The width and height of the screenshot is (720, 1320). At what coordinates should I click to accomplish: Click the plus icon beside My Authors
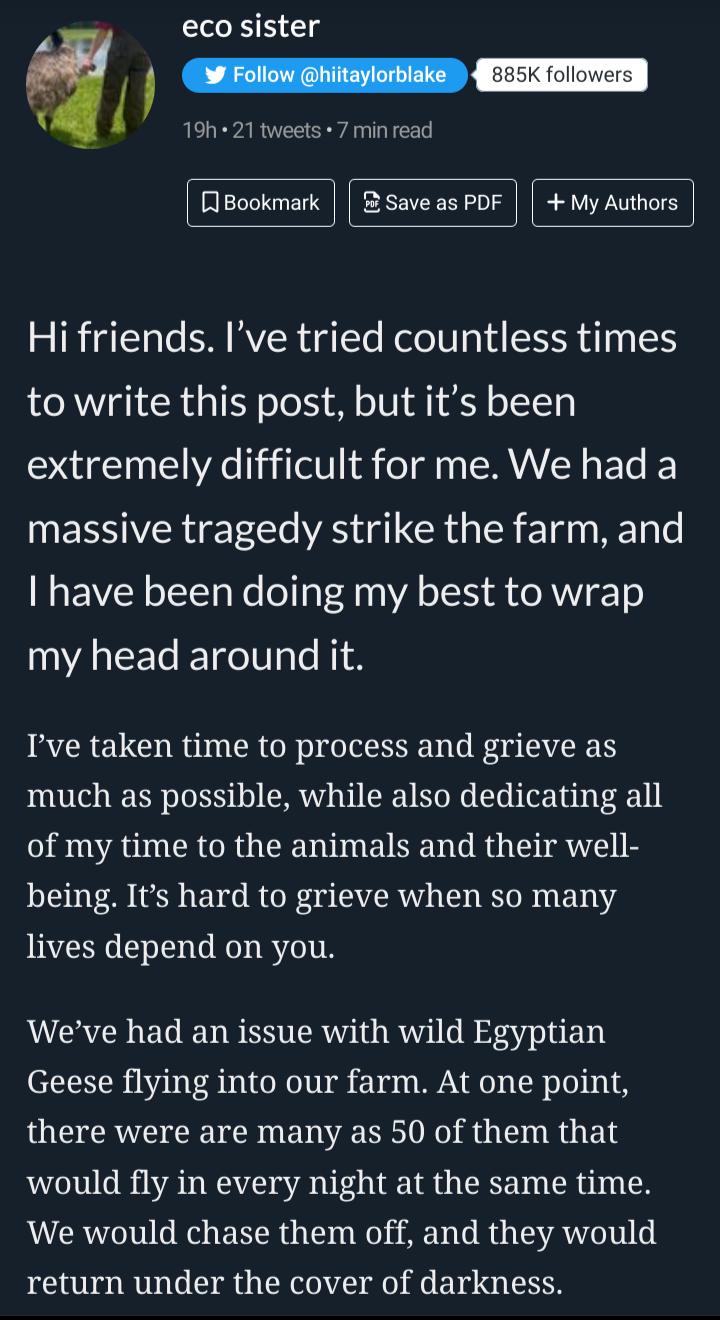point(555,203)
